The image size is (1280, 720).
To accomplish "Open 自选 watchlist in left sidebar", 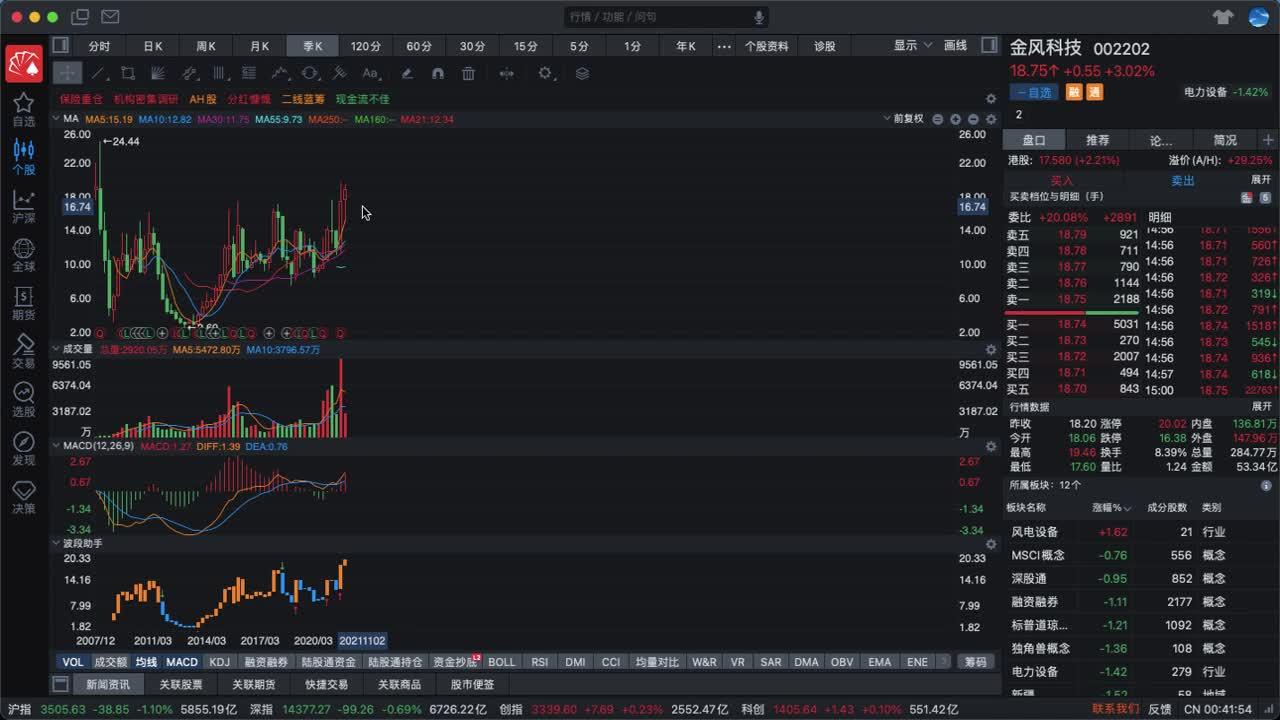I will tap(23, 110).
